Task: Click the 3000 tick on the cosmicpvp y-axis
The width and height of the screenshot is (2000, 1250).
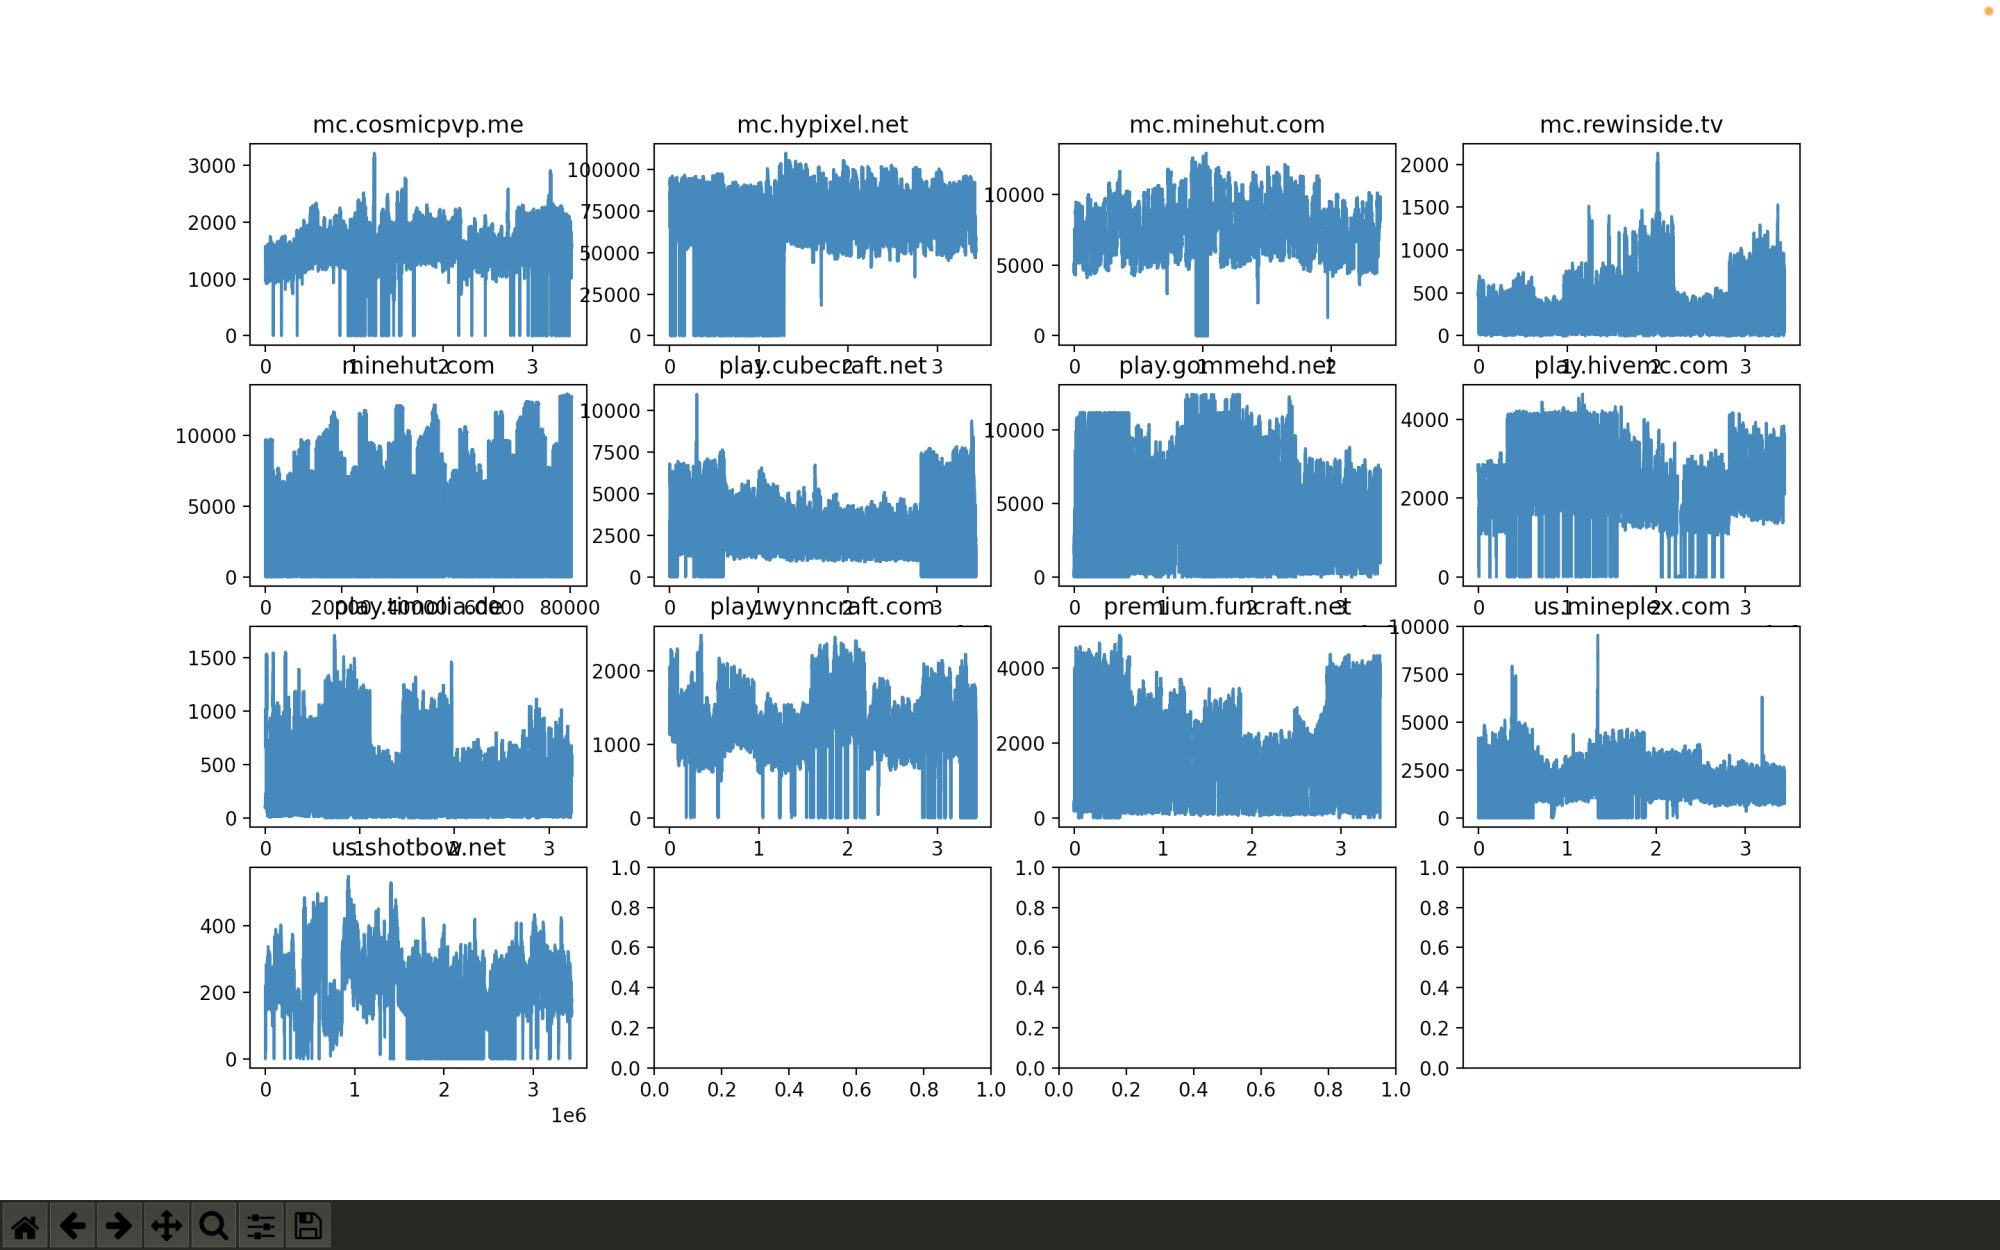Action: pos(212,166)
